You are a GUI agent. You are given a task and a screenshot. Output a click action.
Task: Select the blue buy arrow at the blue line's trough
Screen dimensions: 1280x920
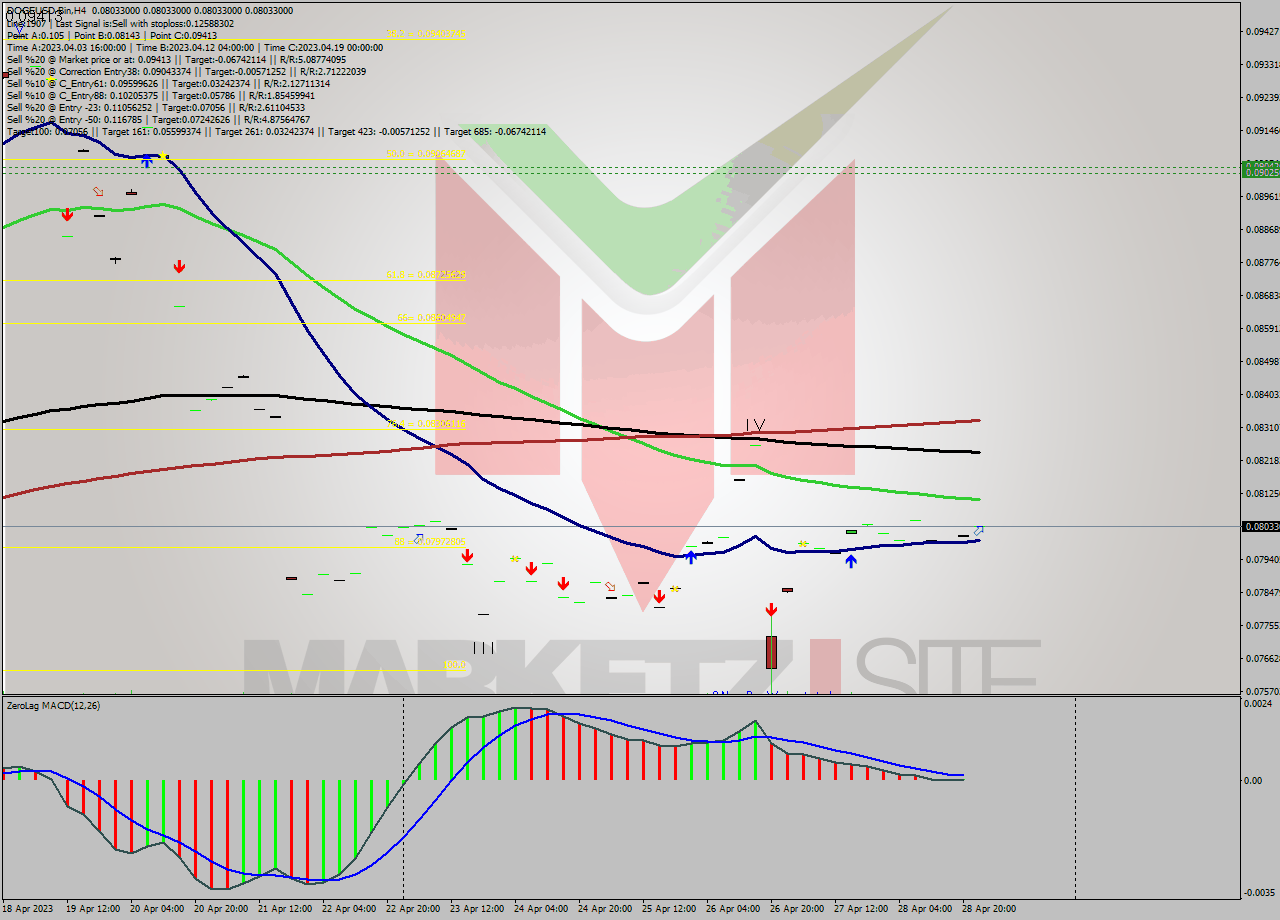(690, 557)
